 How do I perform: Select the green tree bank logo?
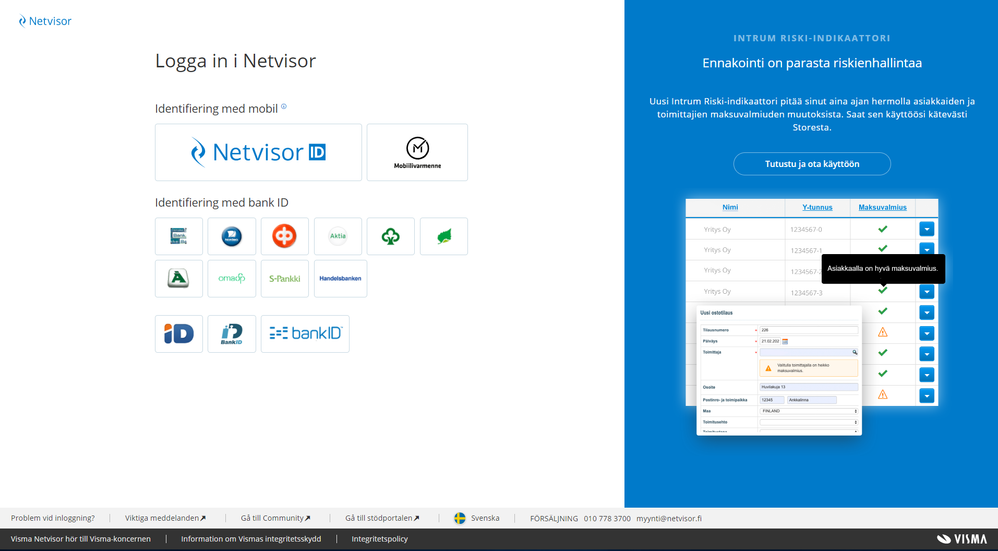point(391,236)
